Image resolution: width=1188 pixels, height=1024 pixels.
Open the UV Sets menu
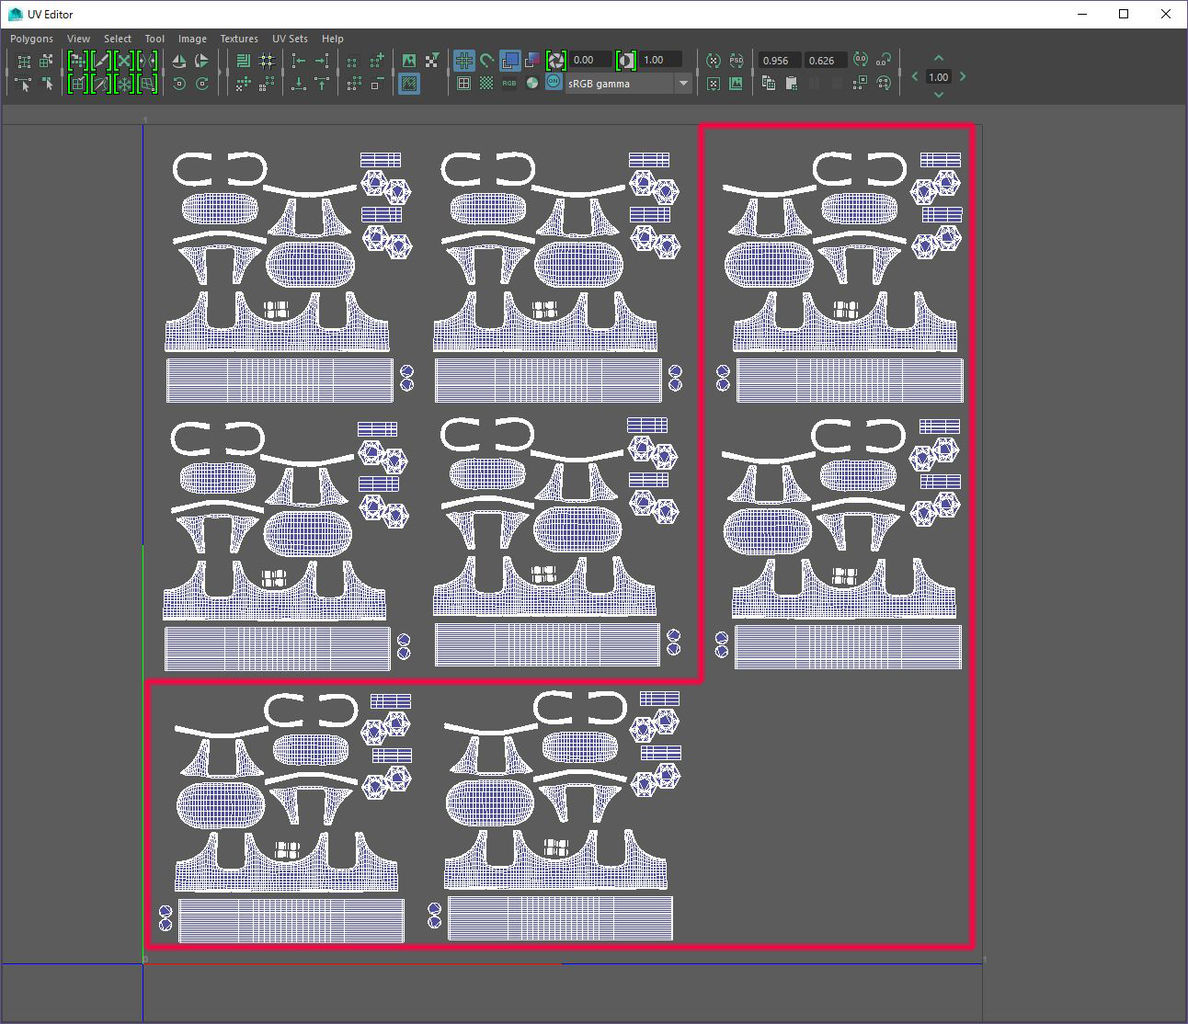pos(290,39)
